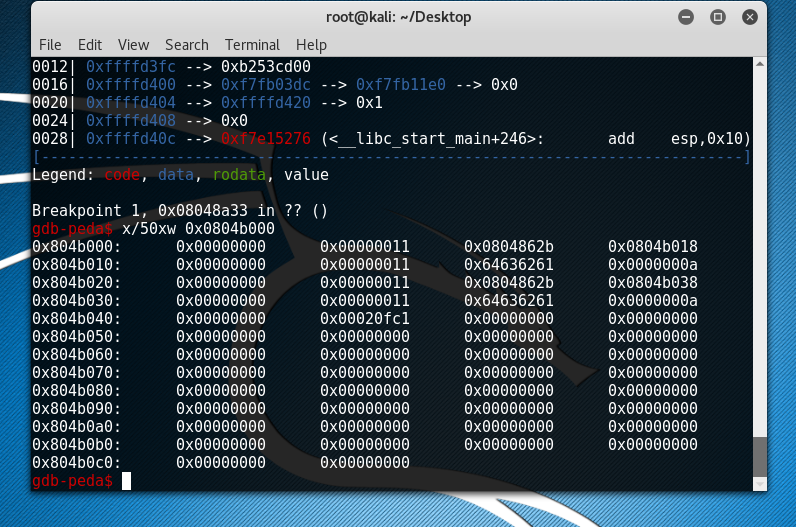Click the memory row label 0x804b0b0:
Image resolution: width=796 pixels, height=527 pixels.
point(77,445)
